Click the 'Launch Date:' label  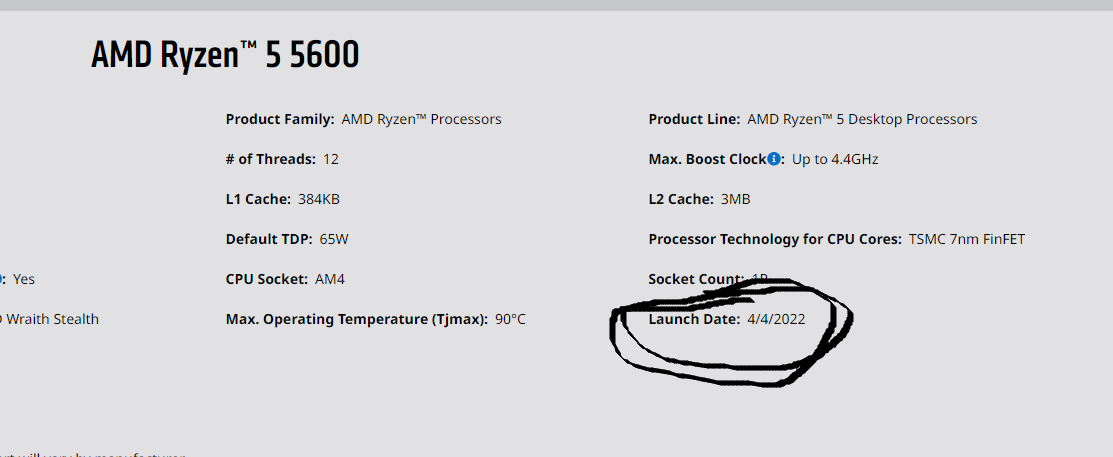pyautogui.click(x=694, y=319)
